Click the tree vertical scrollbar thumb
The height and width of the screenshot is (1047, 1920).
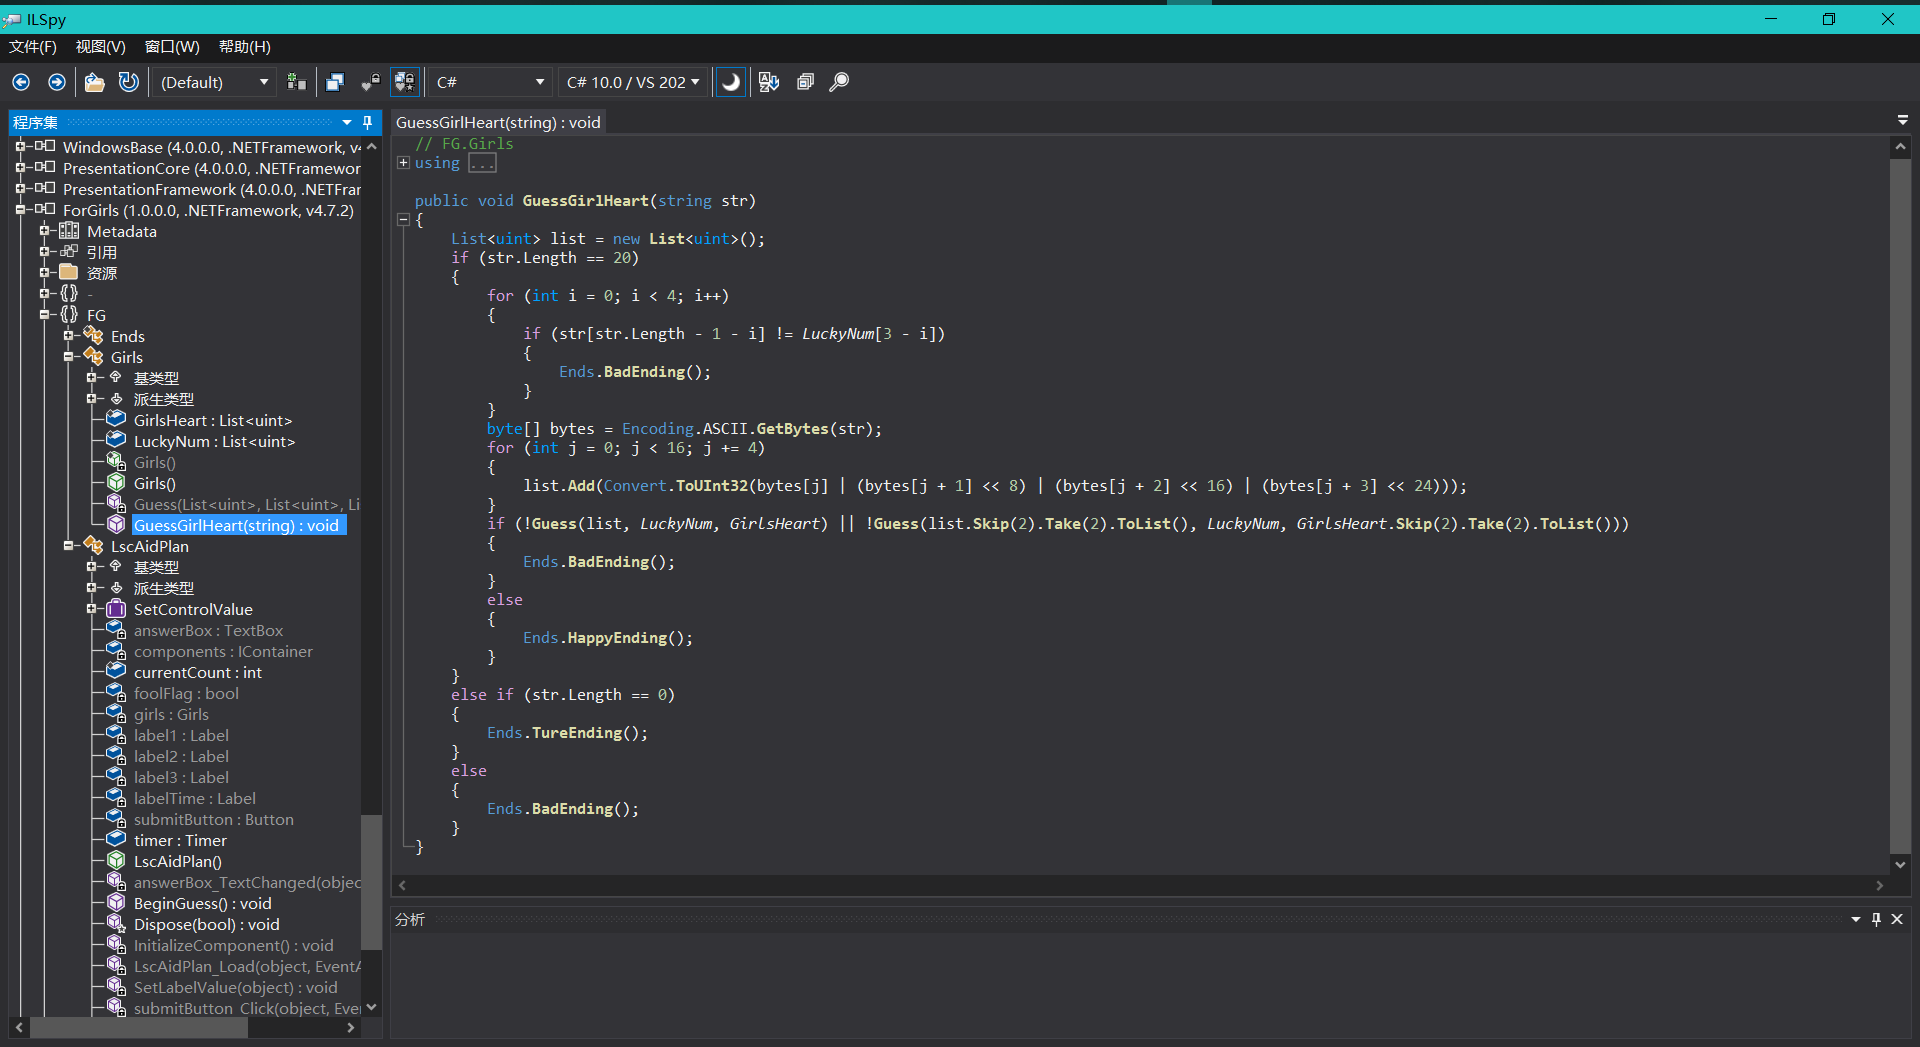click(371, 882)
